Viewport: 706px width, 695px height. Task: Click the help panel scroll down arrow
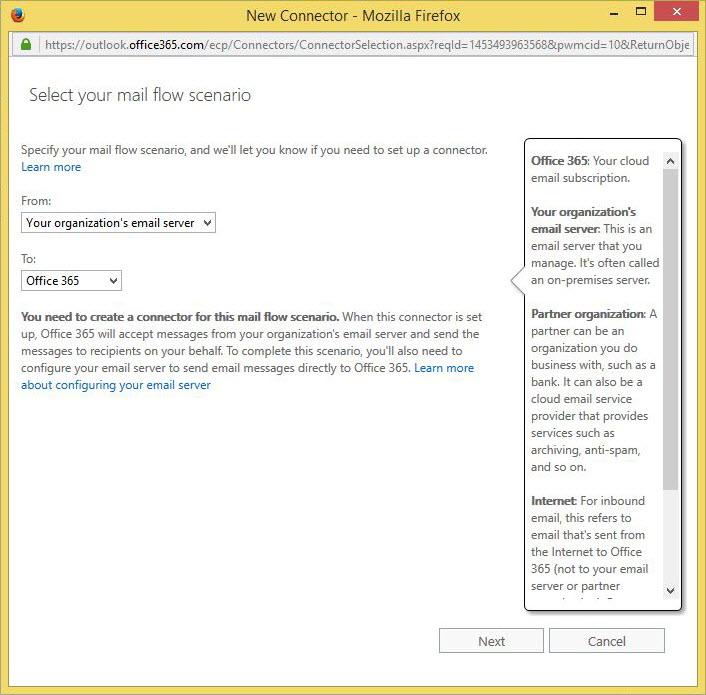[670, 591]
